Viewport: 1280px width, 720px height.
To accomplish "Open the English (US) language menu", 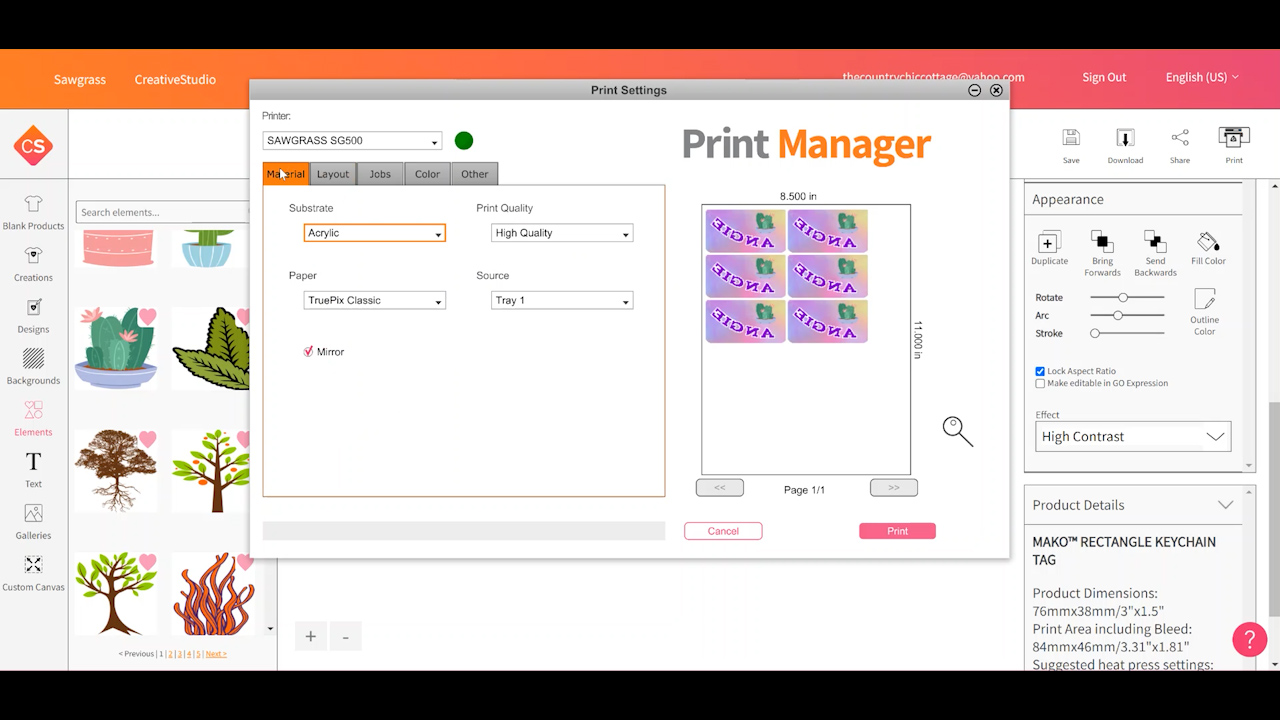I will pyautogui.click(x=1202, y=78).
